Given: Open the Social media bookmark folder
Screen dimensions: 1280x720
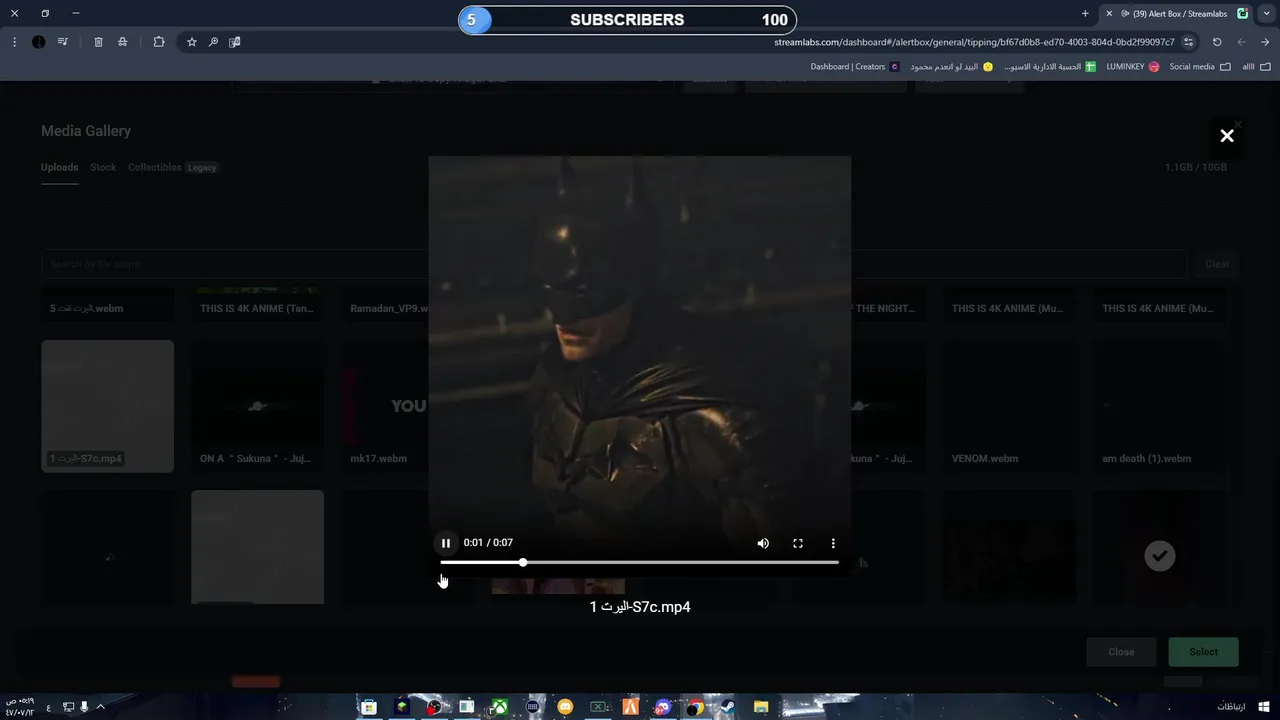Looking at the screenshot, I should click(x=1200, y=67).
